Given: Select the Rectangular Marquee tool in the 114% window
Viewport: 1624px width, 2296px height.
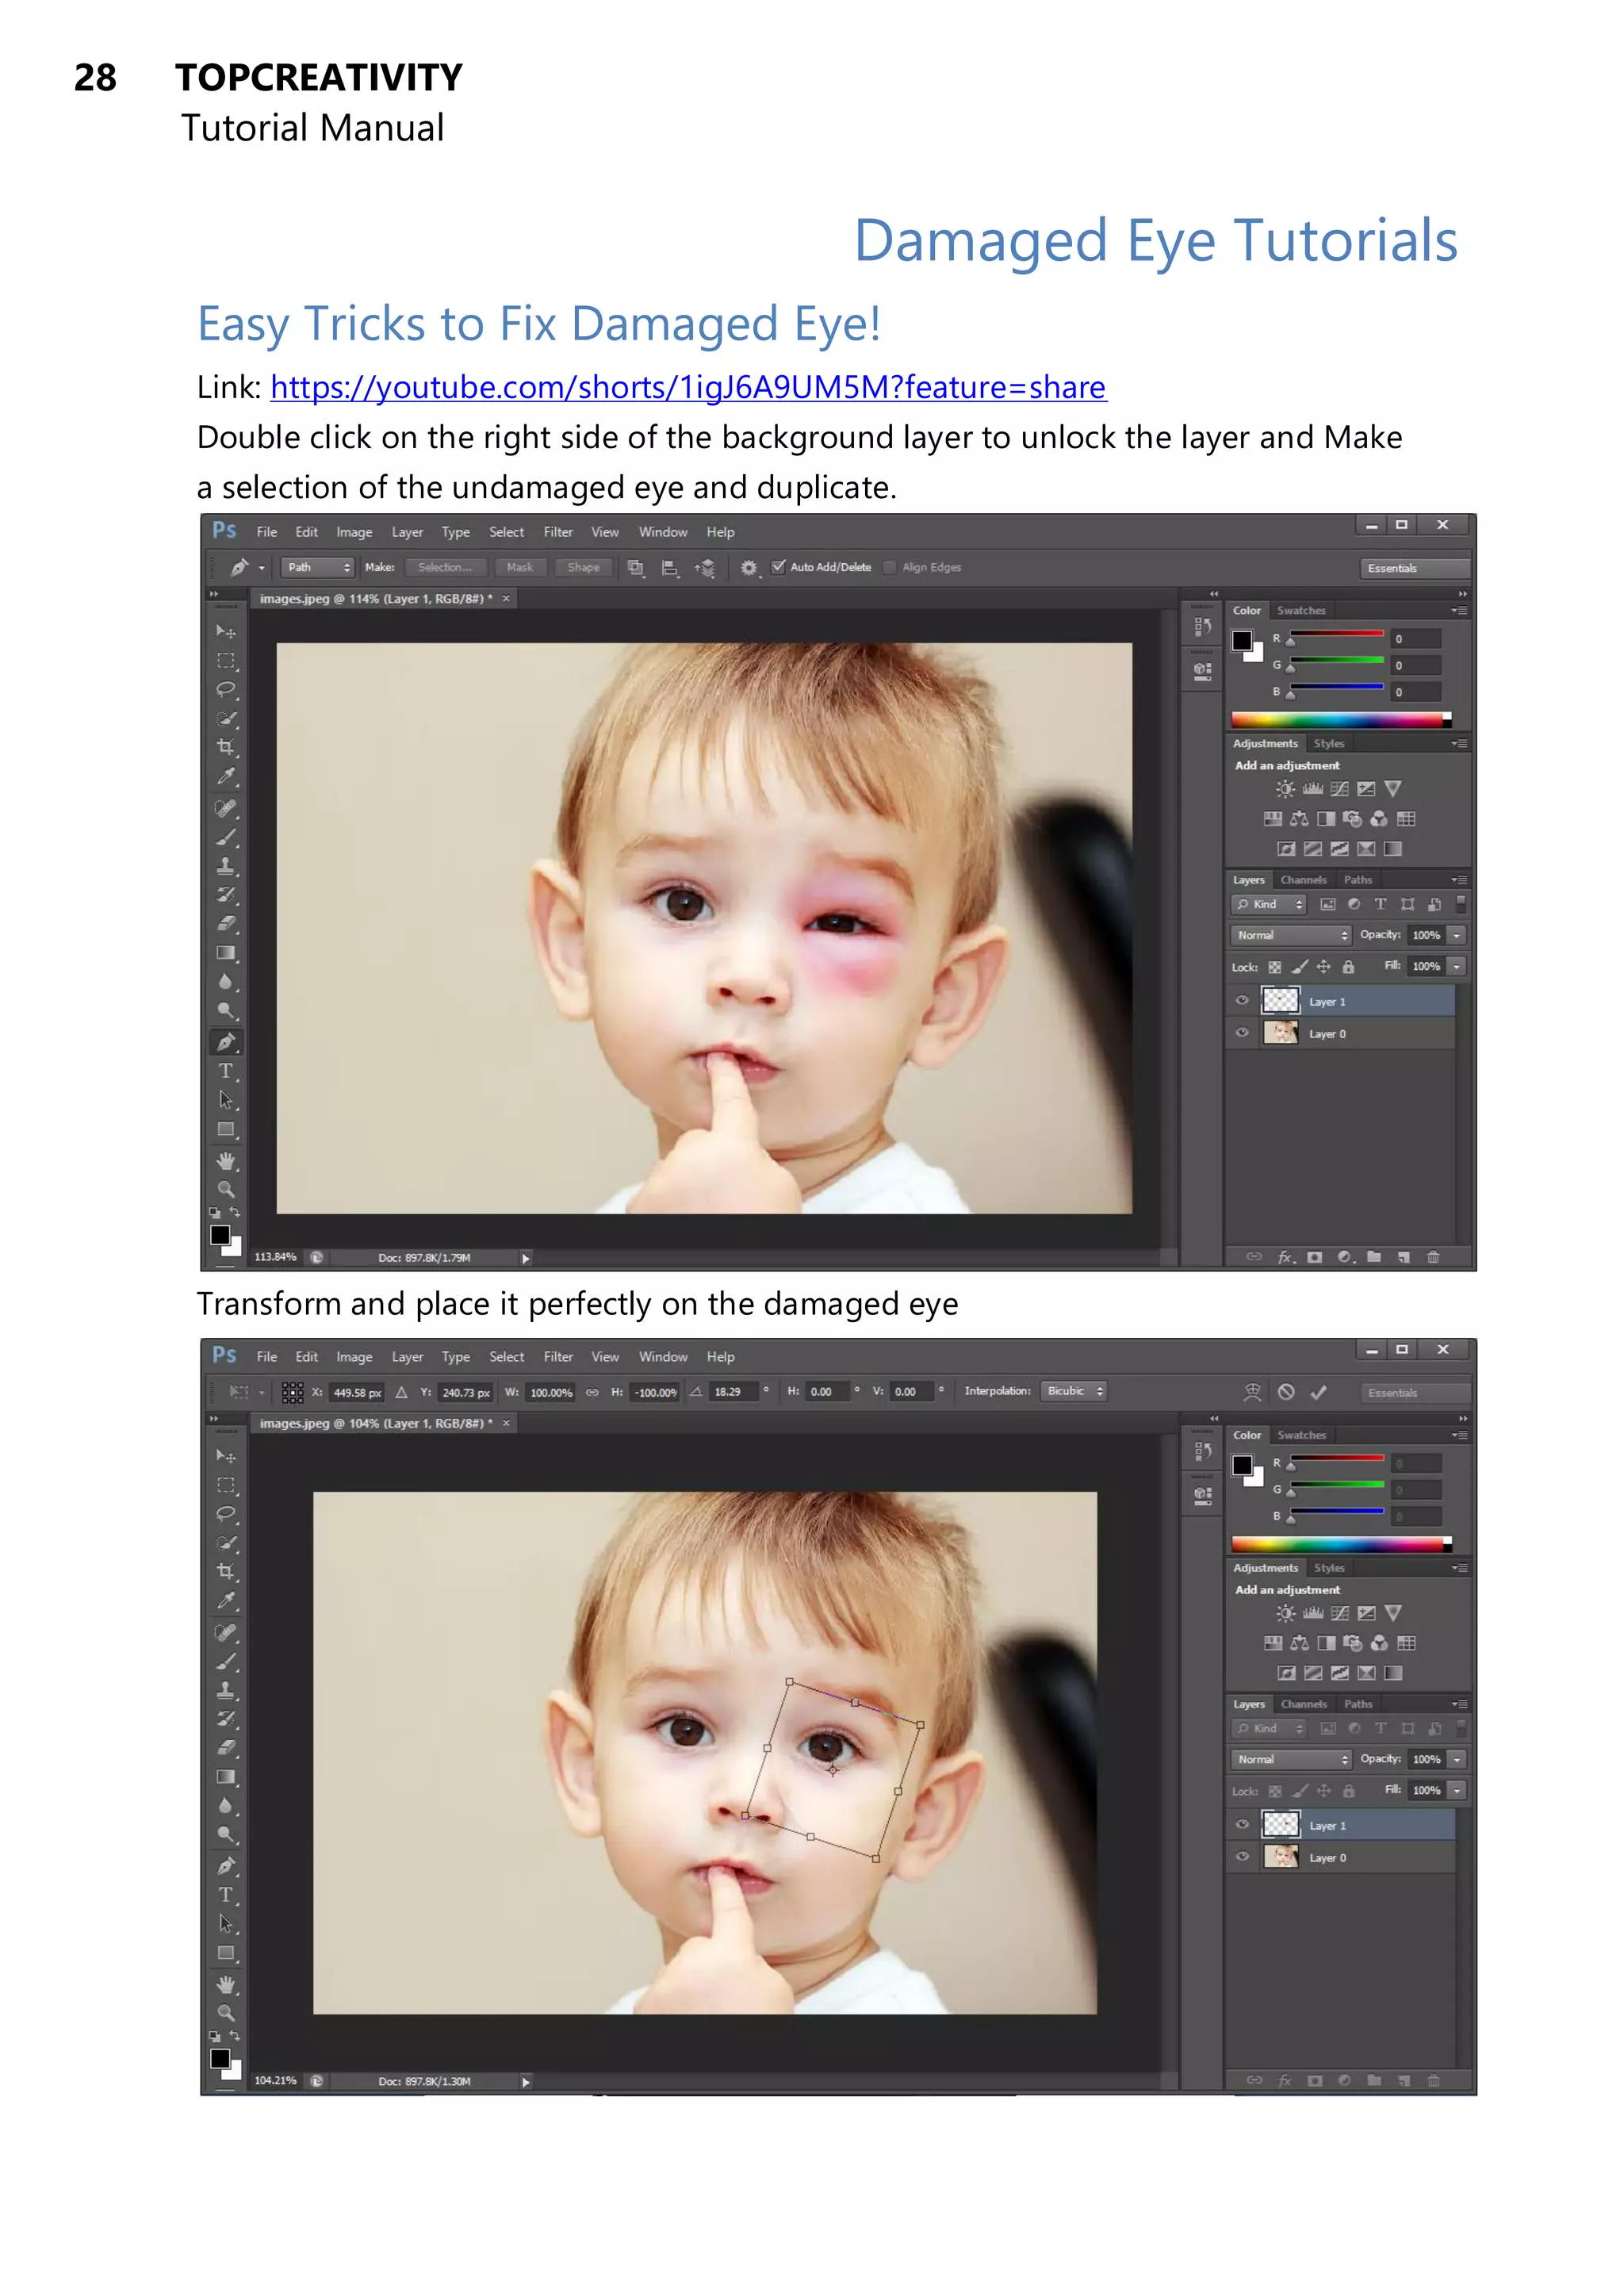Looking at the screenshot, I should (x=226, y=660).
